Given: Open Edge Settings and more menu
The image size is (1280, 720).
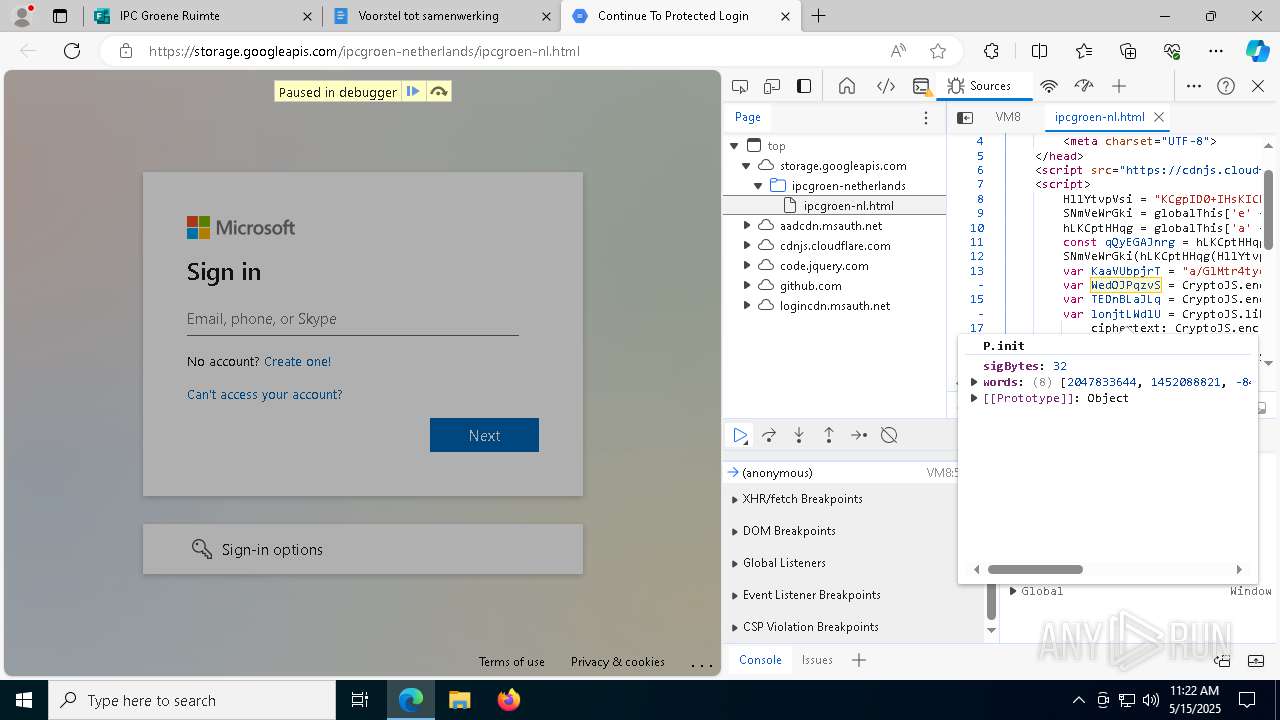Looking at the screenshot, I should click(x=1216, y=51).
